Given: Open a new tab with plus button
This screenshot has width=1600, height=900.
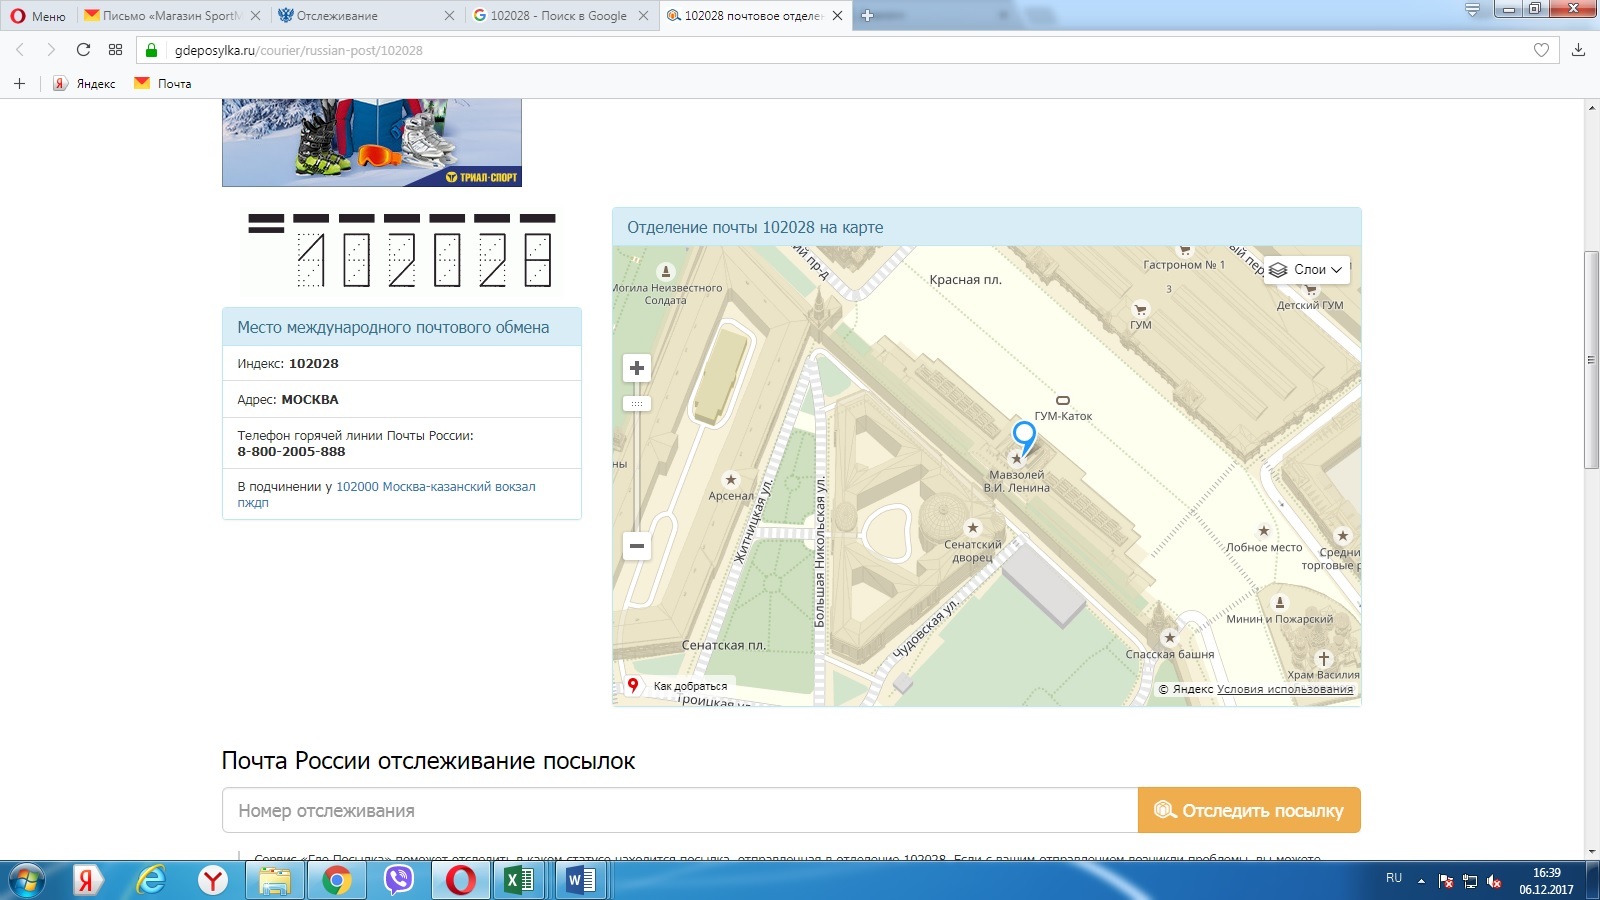Looking at the screenshot, I should tap(867, 16).
